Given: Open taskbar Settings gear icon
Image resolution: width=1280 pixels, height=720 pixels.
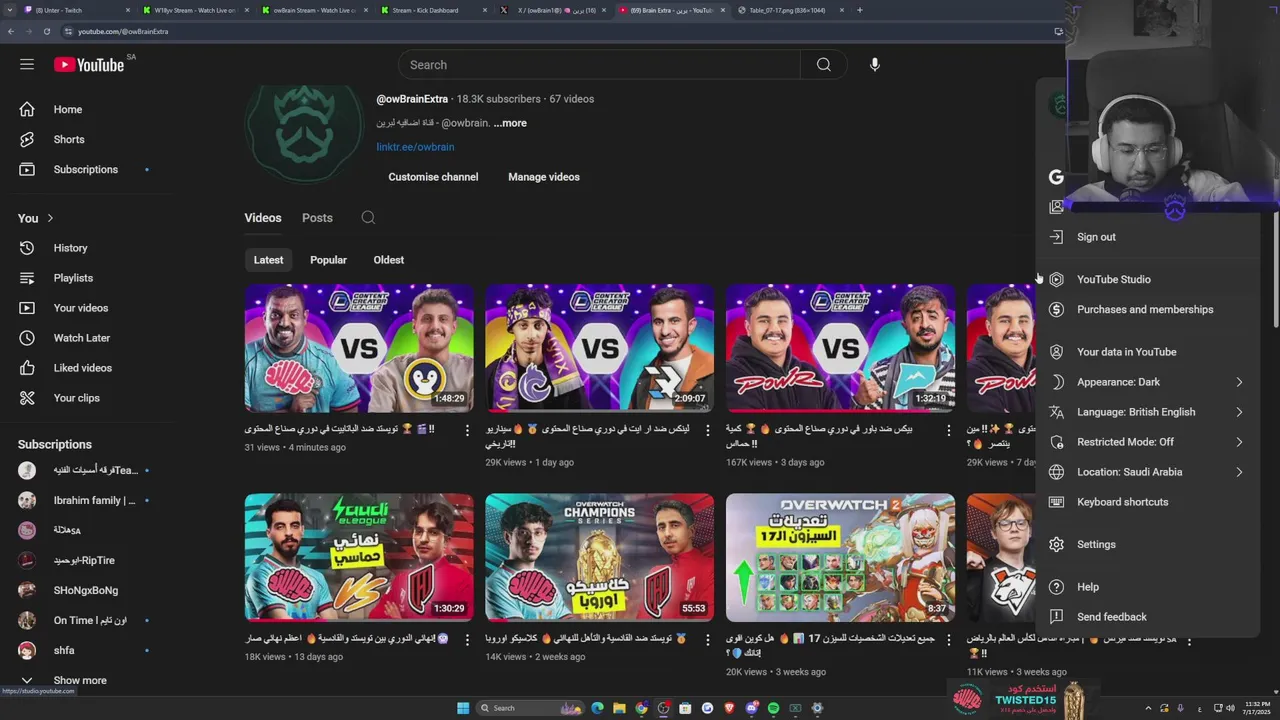Looking at the screenshot, I should click(x=817, y=708).
